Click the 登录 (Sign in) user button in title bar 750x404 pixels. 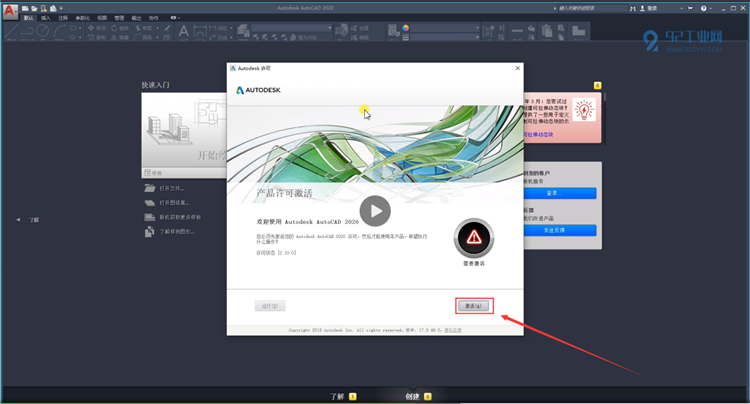click(649, 9)
